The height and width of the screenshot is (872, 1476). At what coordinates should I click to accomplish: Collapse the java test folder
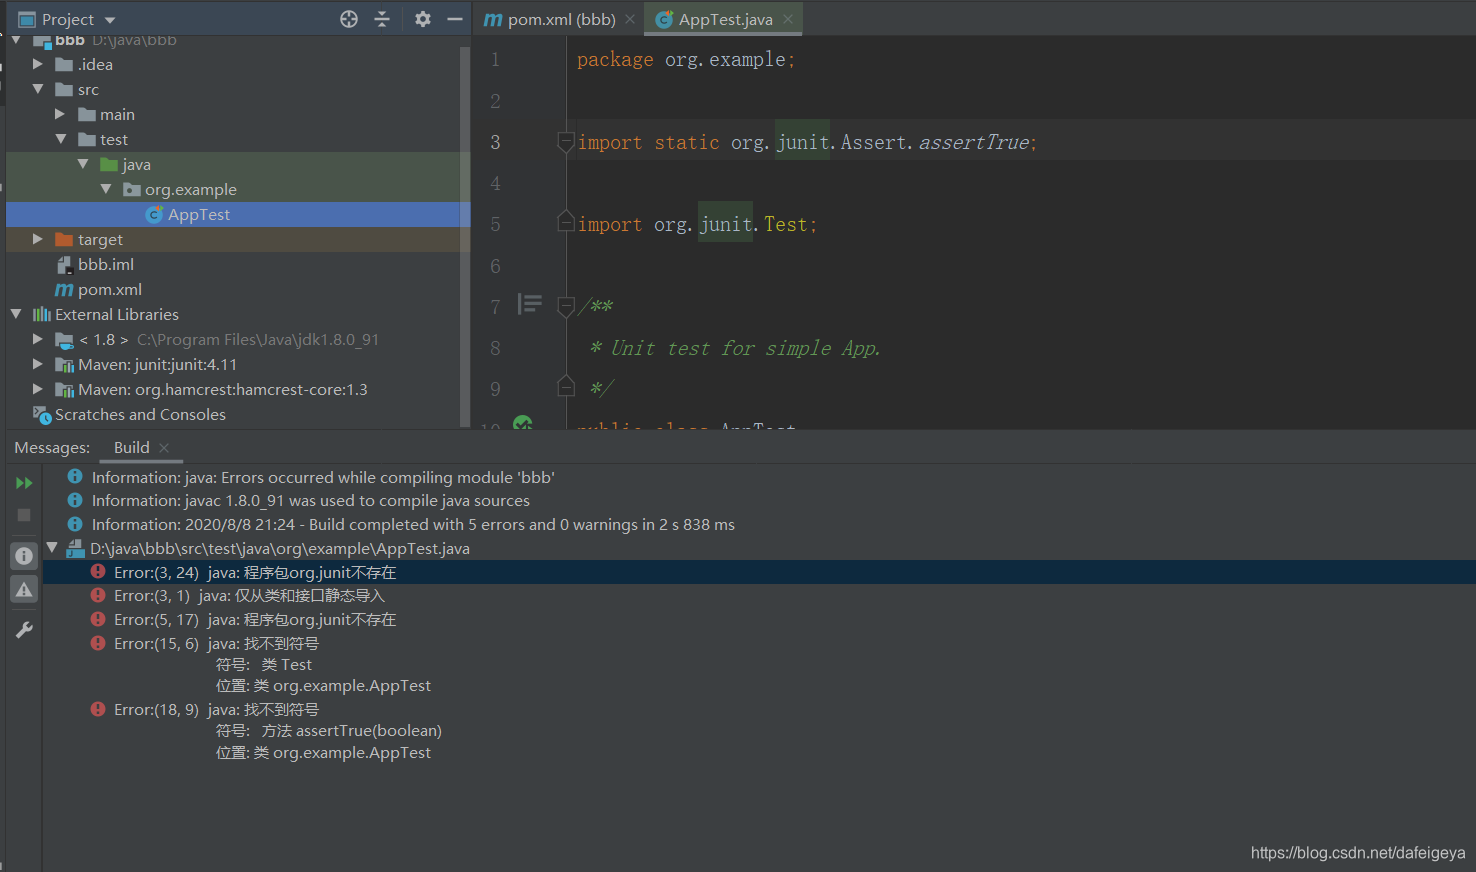83,164
